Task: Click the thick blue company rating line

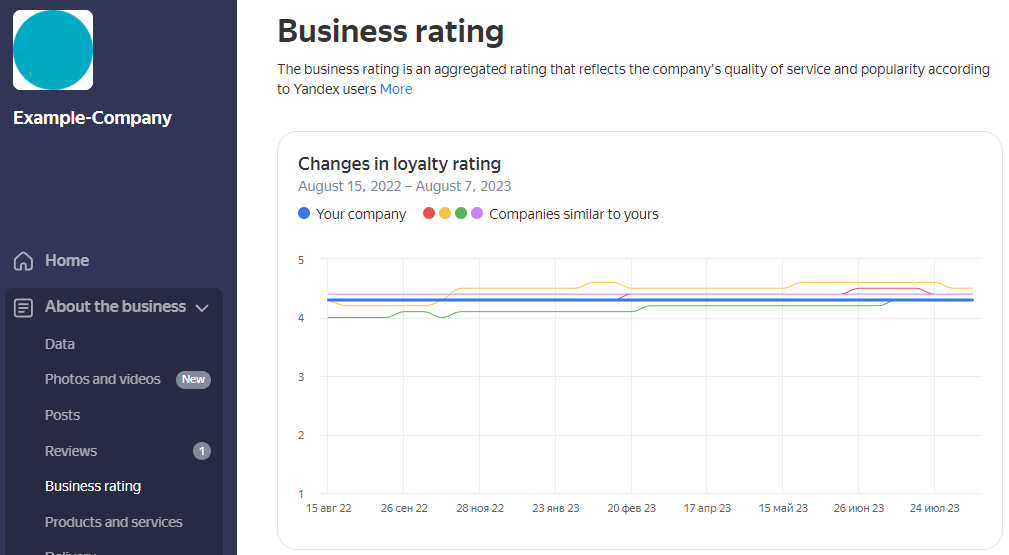Action: click(x=650, y=300)
